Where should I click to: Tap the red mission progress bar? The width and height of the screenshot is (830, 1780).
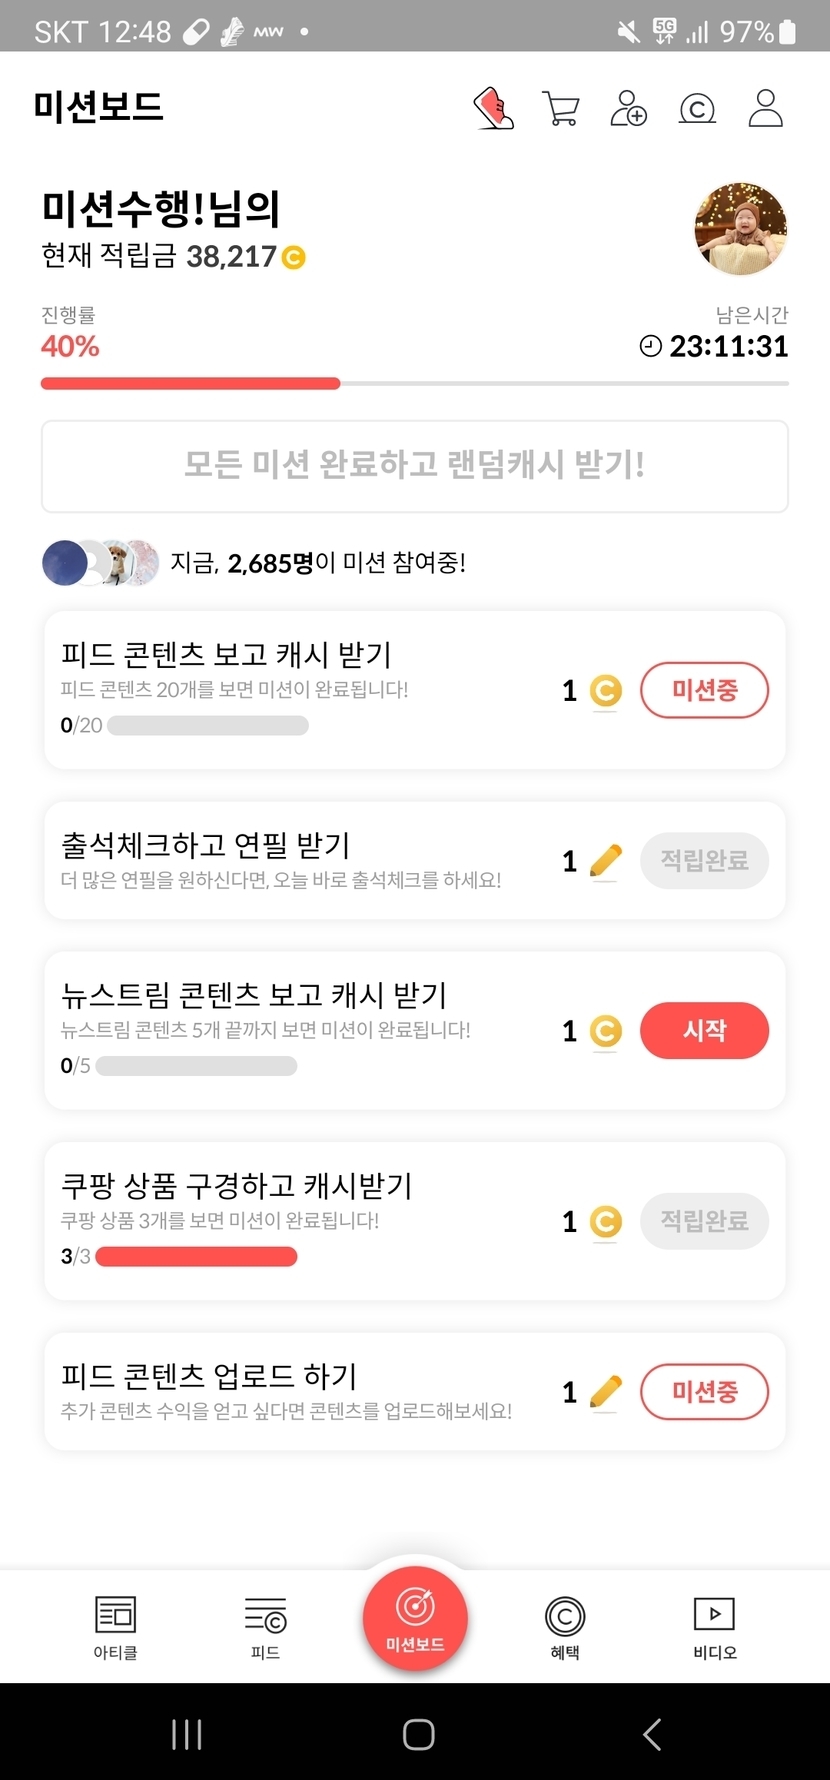[190, 383]
